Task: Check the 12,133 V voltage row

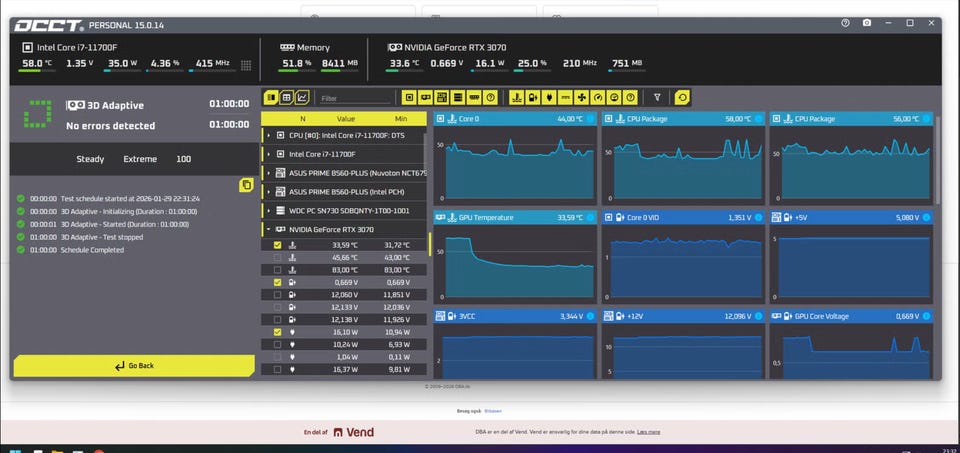Action: click(x=277, y=307)
